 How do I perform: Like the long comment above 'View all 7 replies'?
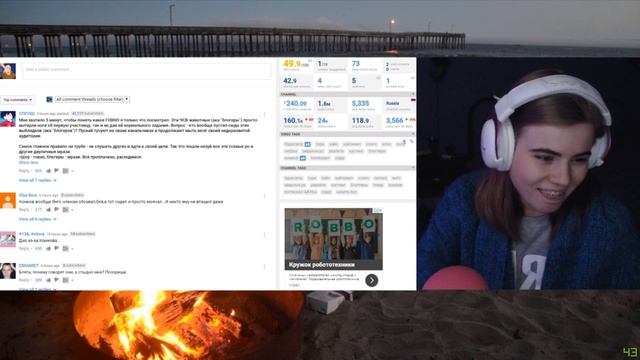(49, 171)
